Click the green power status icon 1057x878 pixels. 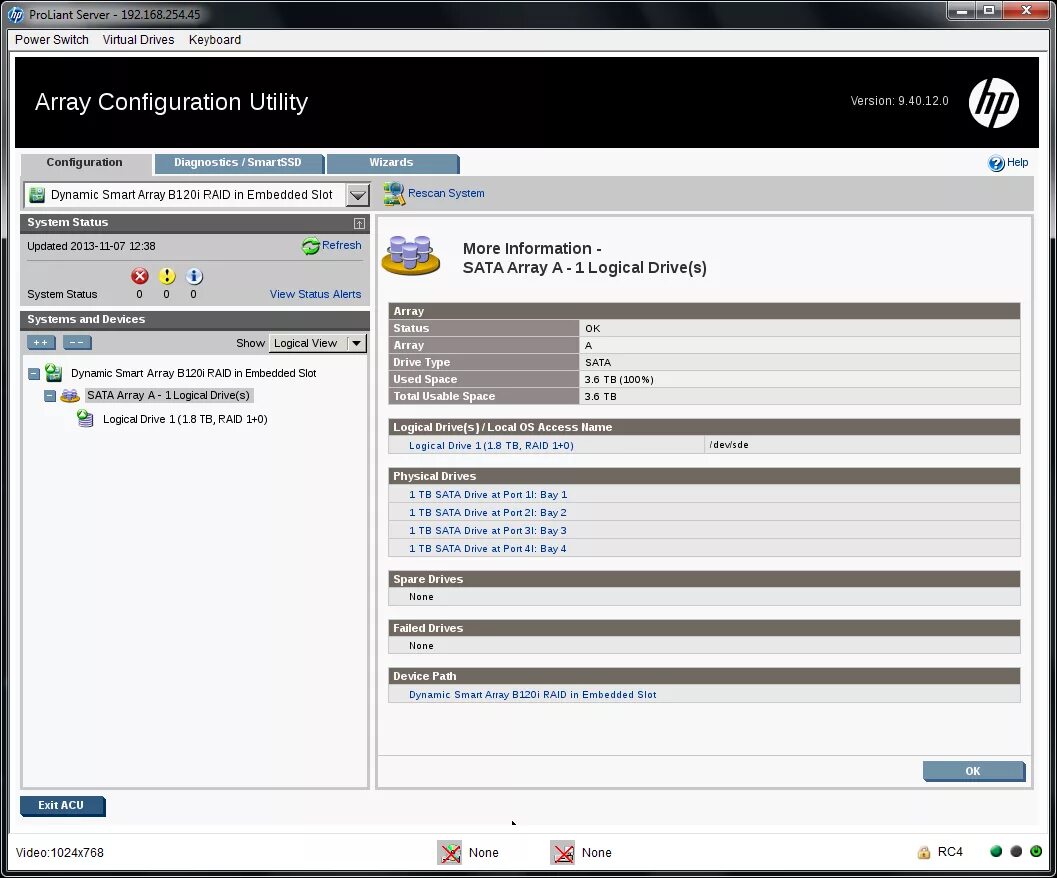[1036, 851]
